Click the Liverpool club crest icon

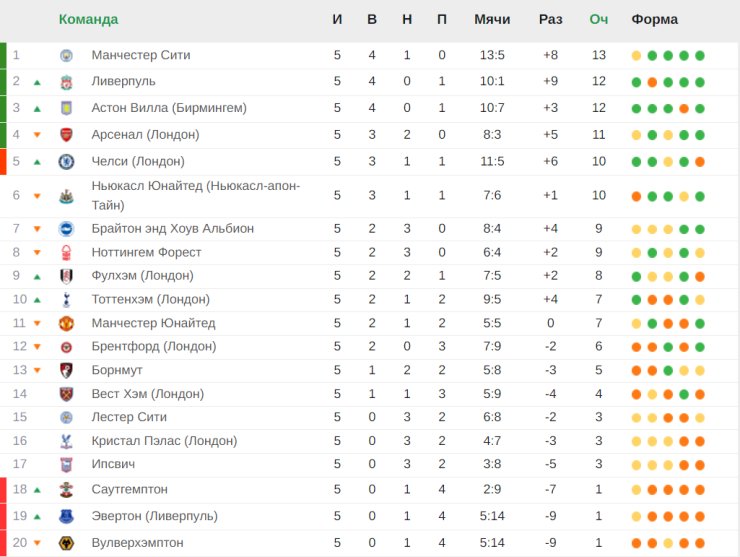[x=67, y=82]
